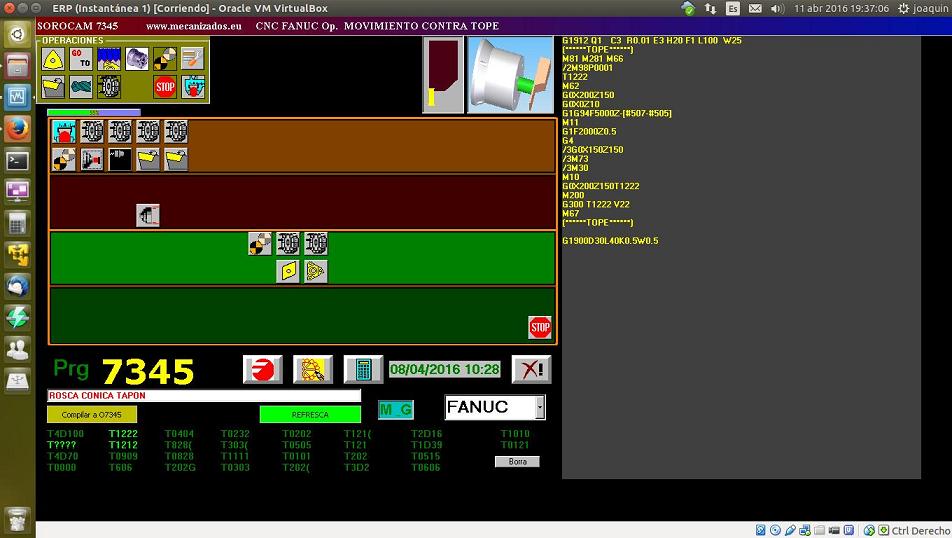Open the joaquin session menu

(923, 9)
